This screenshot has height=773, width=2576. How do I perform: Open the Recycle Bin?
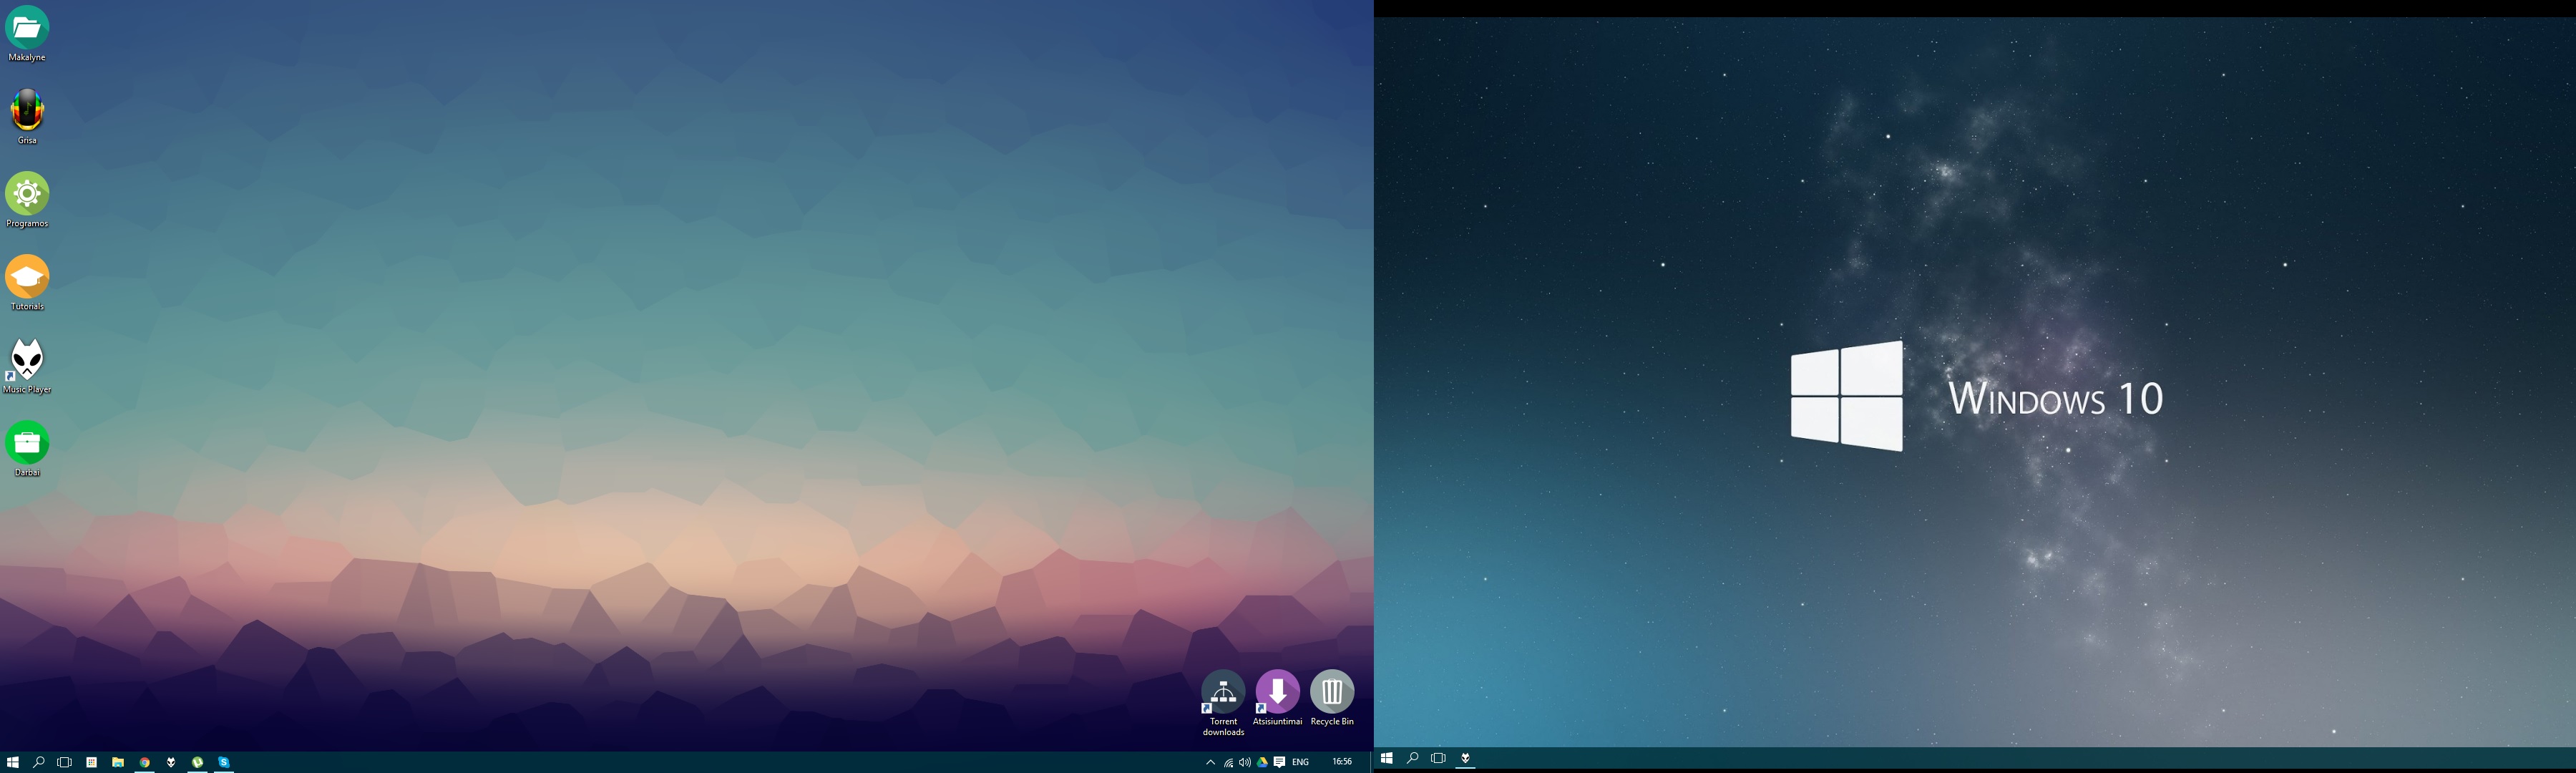[x=1332, y=692]
